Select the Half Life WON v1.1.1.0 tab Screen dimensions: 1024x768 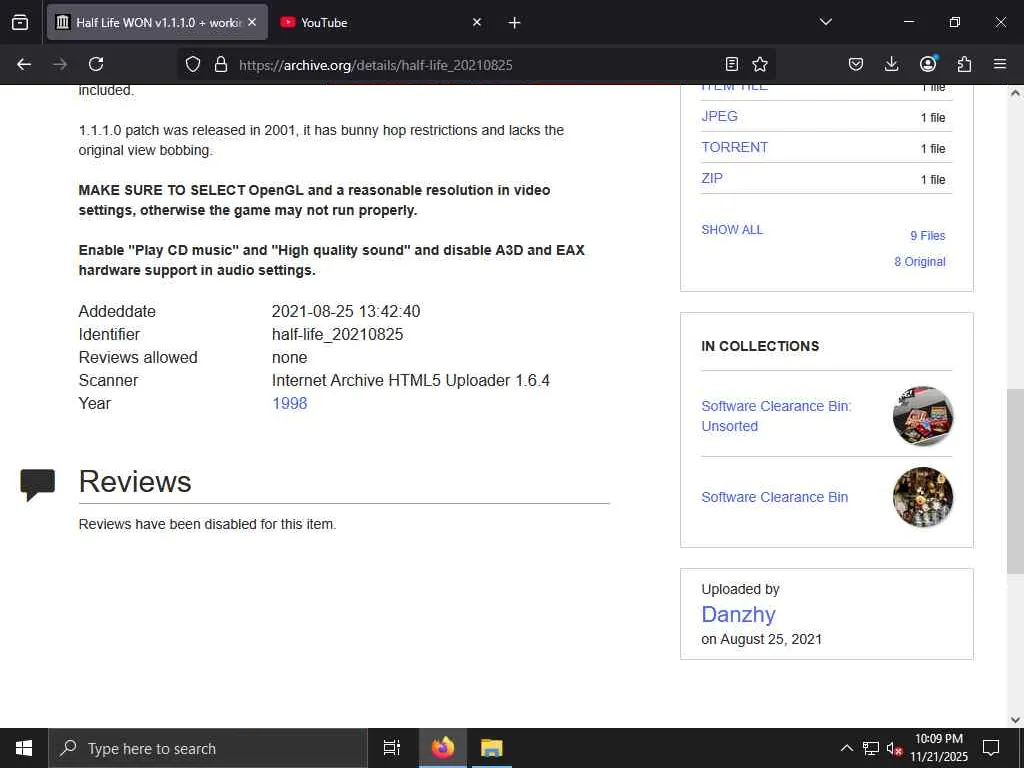157,22
